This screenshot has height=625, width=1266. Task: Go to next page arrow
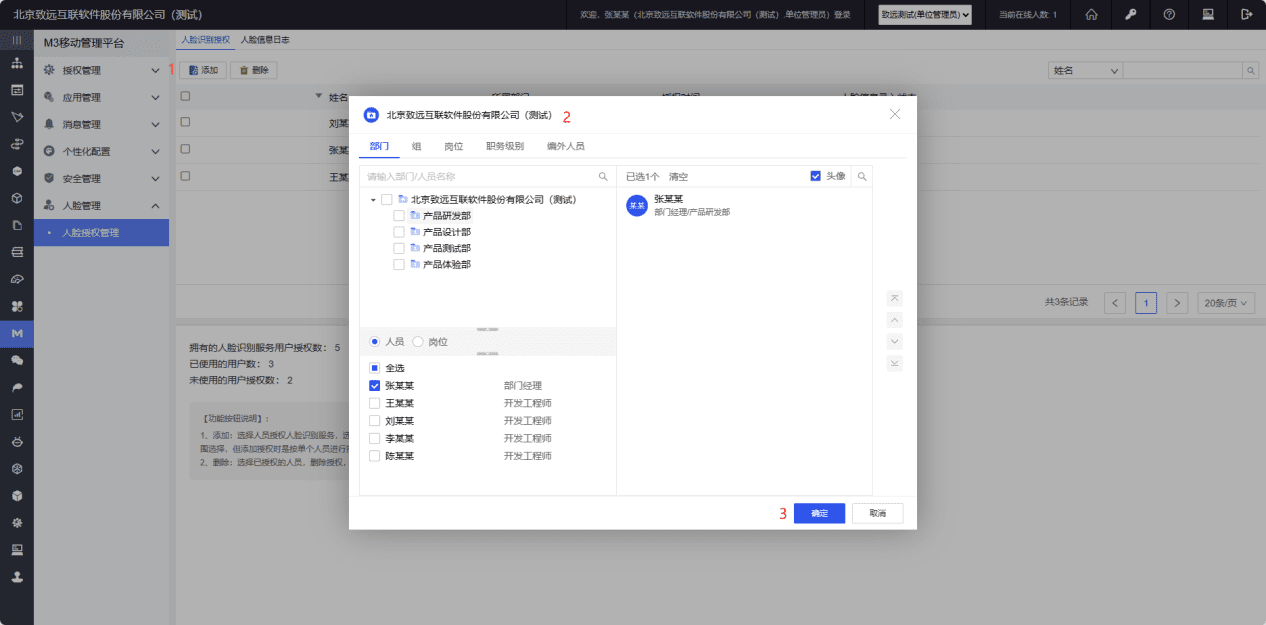point(1177,302)
